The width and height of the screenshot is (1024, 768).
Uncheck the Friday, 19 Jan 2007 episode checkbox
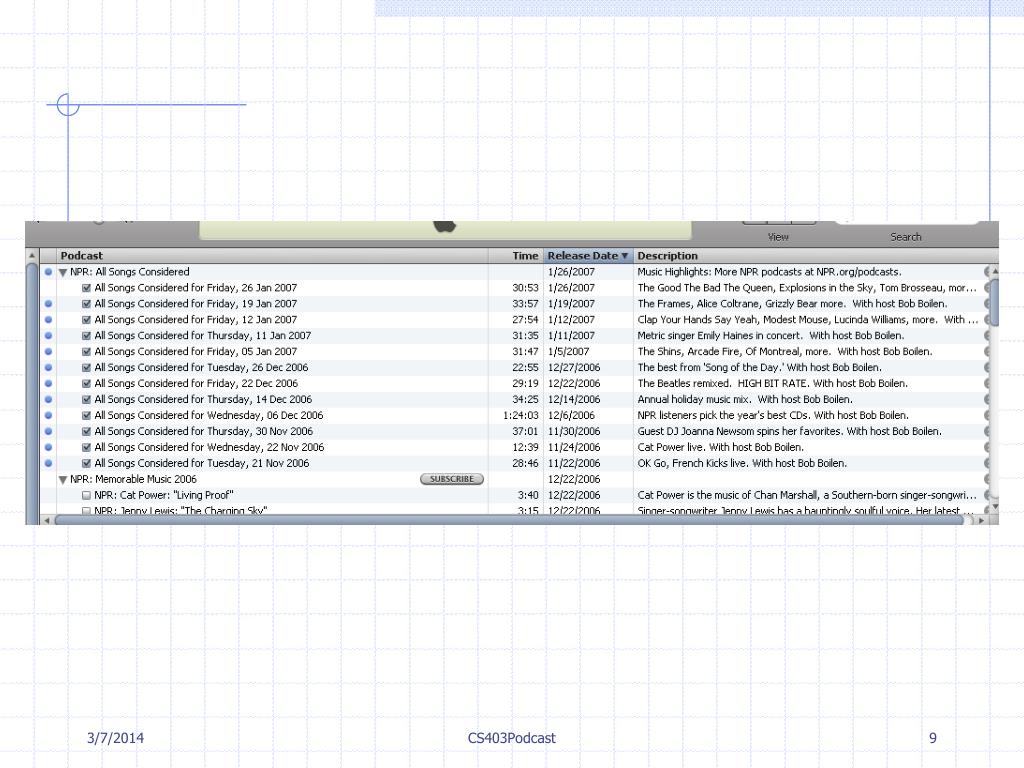click(86, 304)
